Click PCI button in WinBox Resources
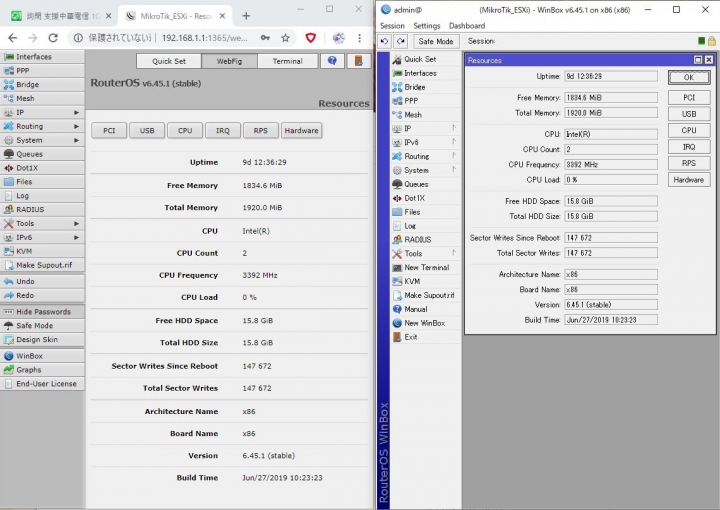This screenshot has width=720, height=510. (x=689, y=97)
